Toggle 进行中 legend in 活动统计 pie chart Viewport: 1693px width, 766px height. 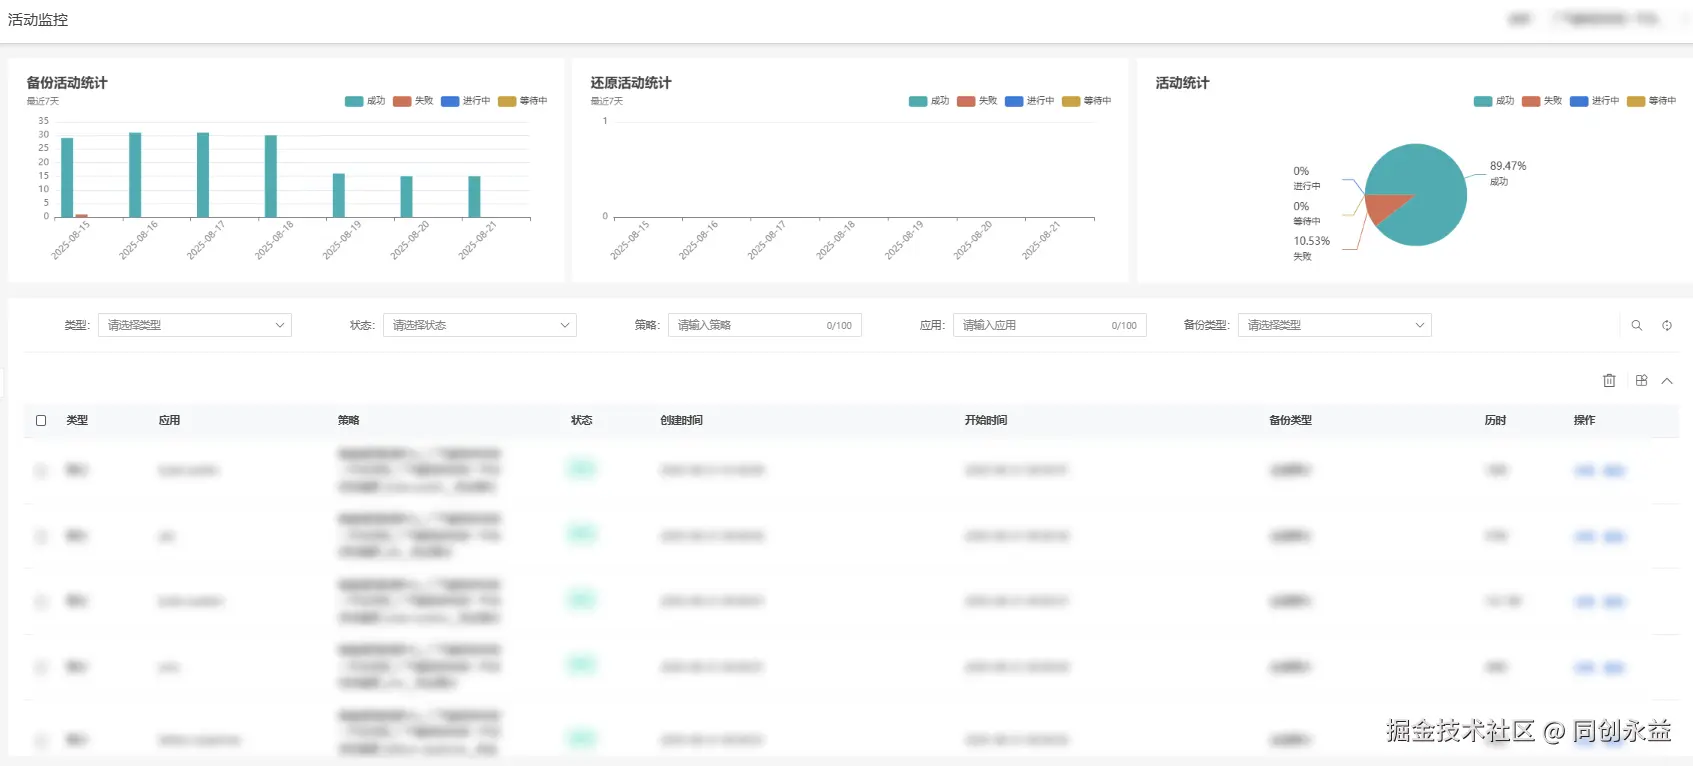click(1595, 101)
